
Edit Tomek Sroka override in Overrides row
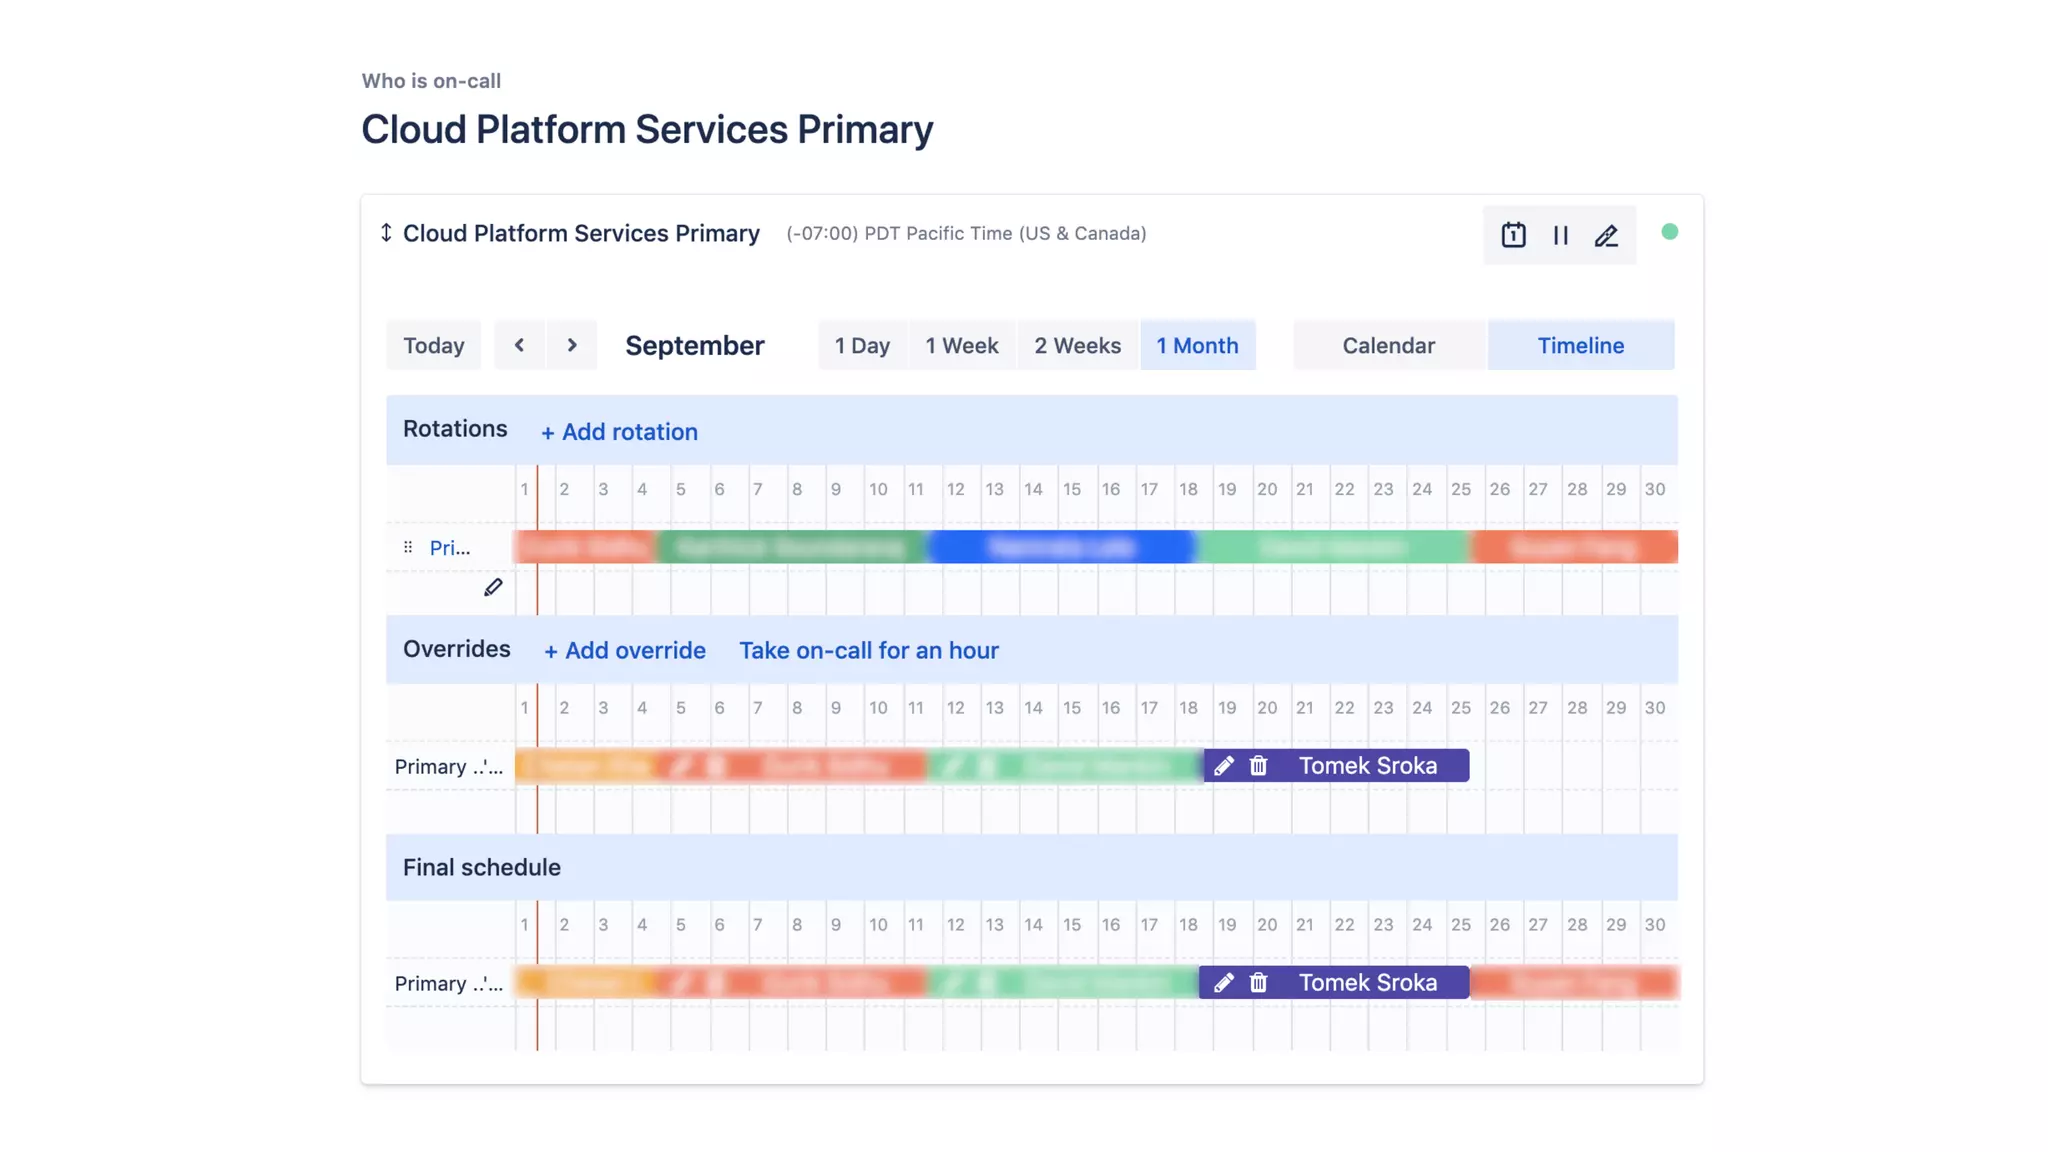tap(1223, 766)
